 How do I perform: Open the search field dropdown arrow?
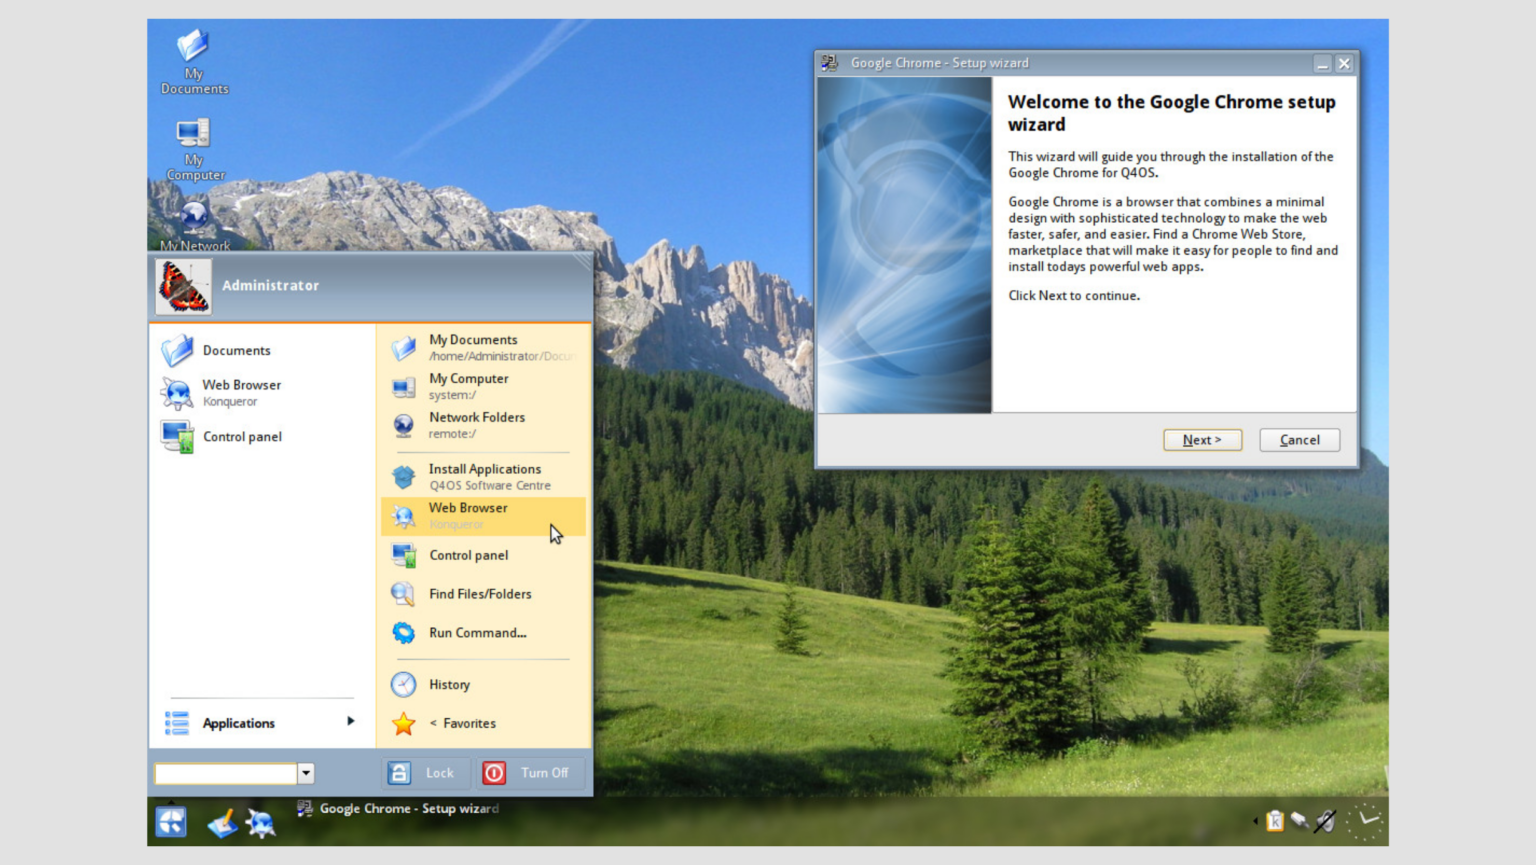click(306, 772)
